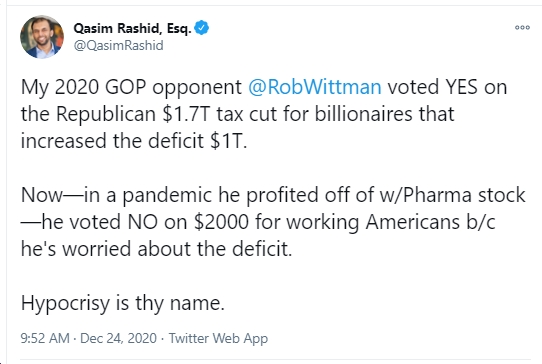Open the tweet's more options menu

point(522,28)
